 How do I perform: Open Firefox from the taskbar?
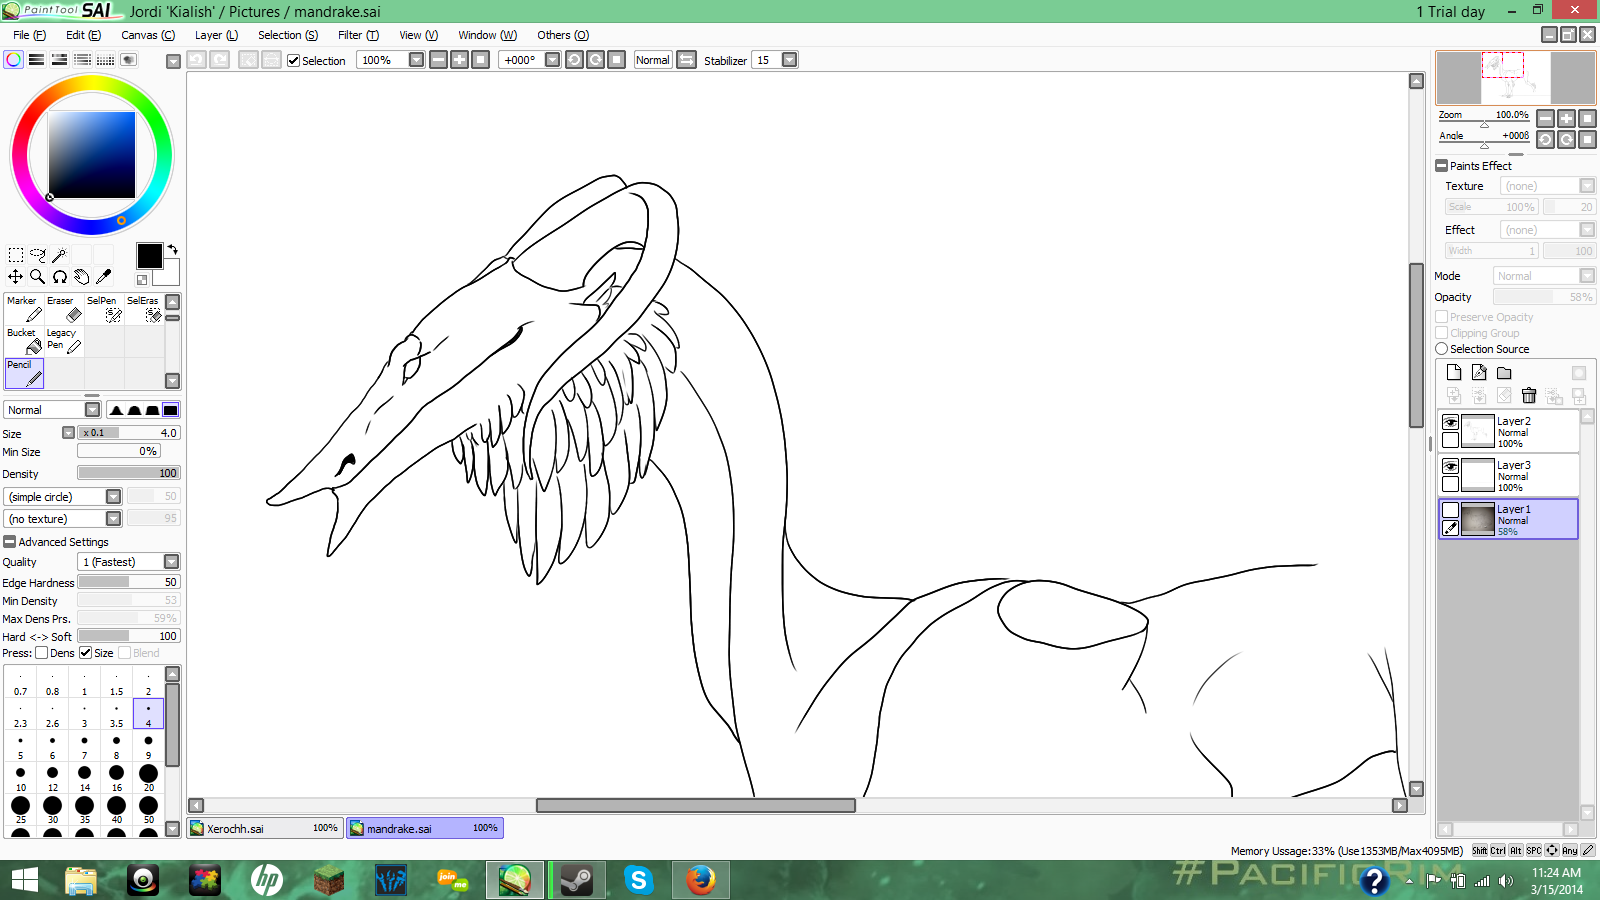(700, 880)
